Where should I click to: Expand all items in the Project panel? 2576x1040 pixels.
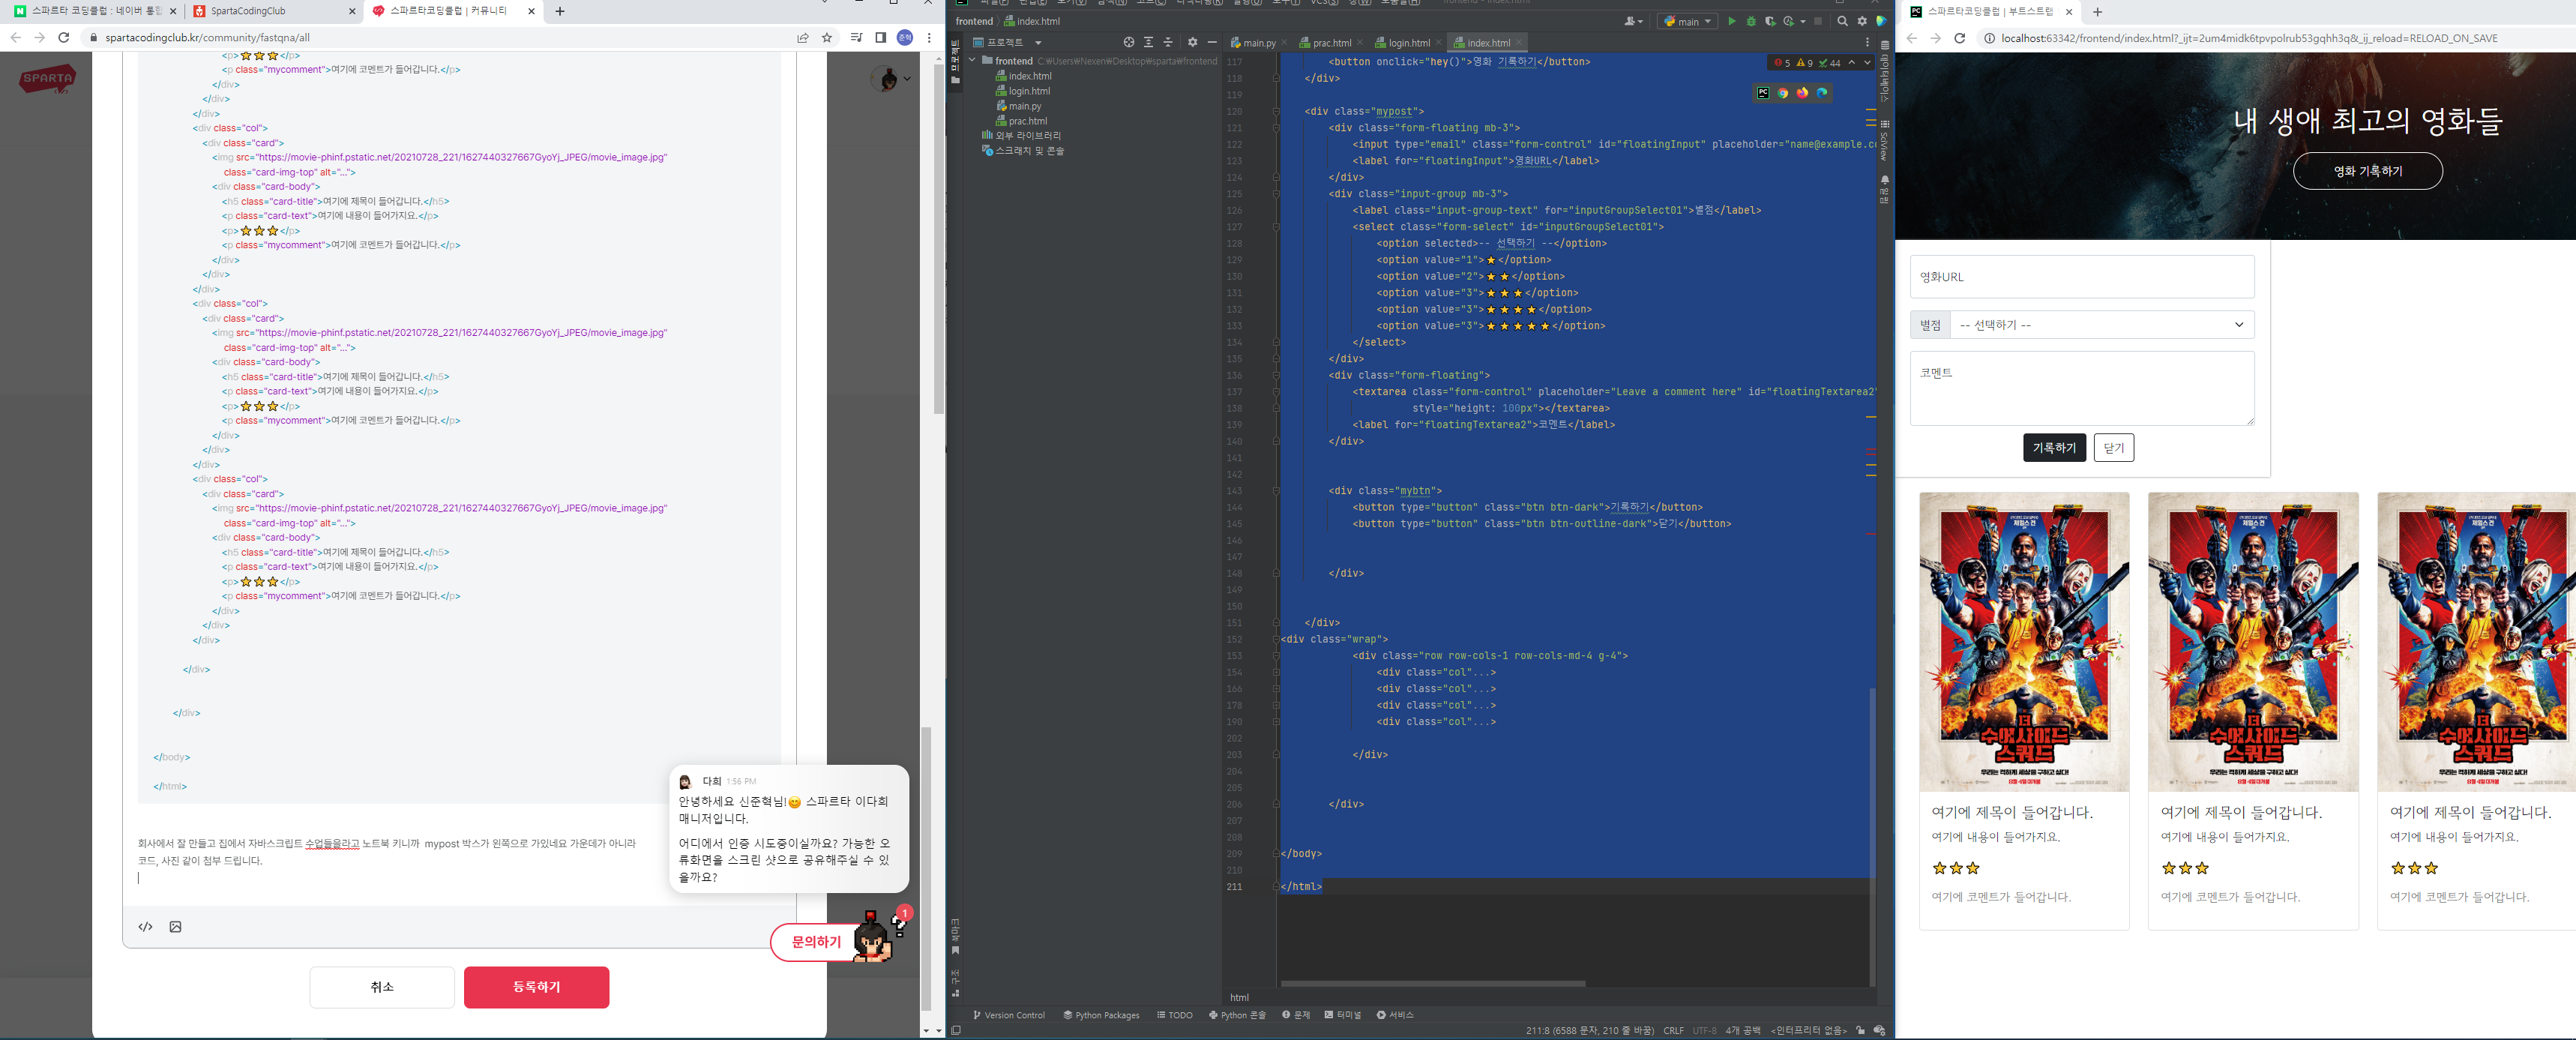(x=1148, y=42)
